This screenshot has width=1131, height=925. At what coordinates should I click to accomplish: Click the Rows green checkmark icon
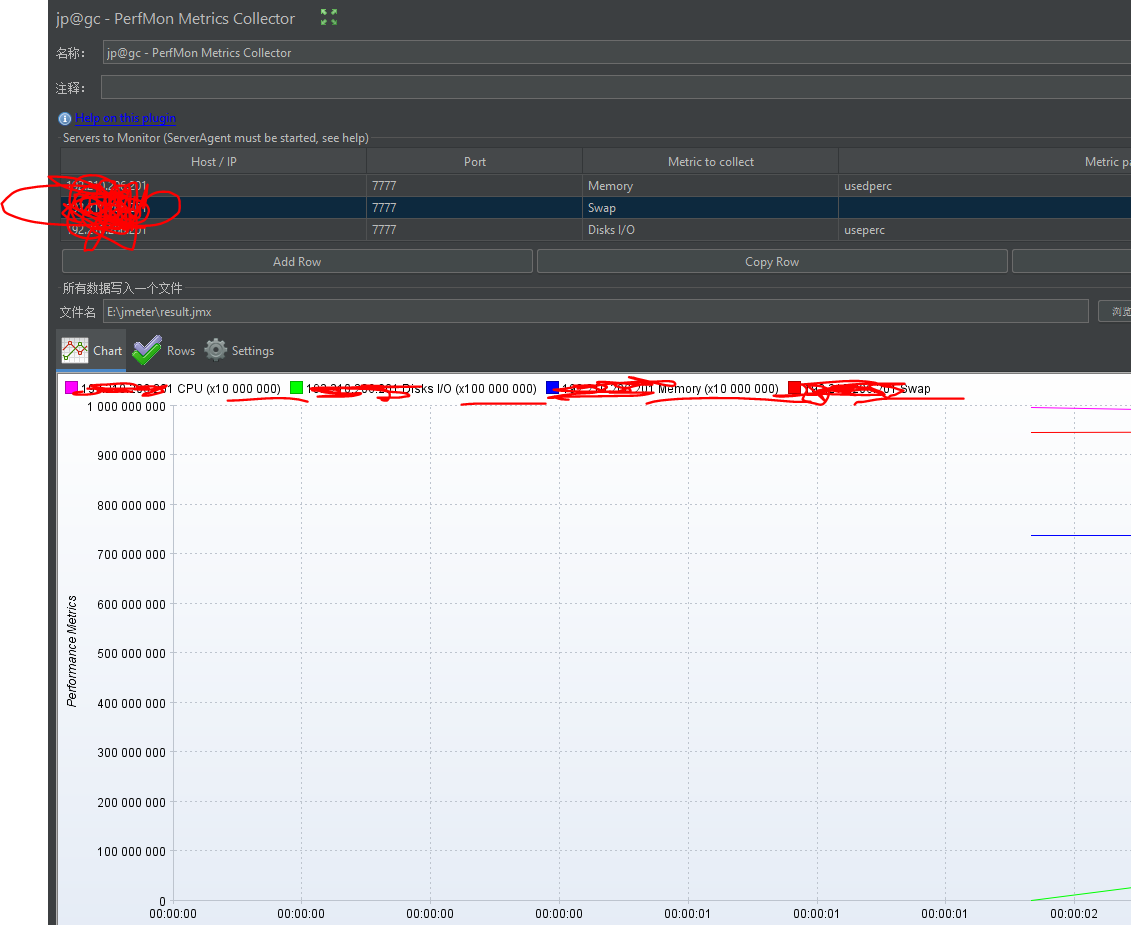click(x=147, y=350)
